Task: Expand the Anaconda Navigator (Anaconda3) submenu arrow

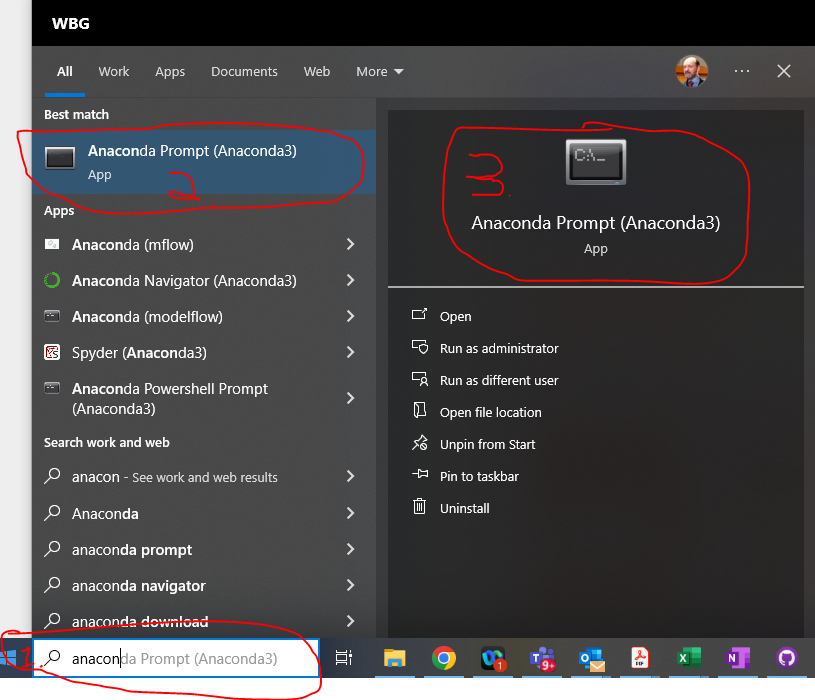Action: coord(350,281)
